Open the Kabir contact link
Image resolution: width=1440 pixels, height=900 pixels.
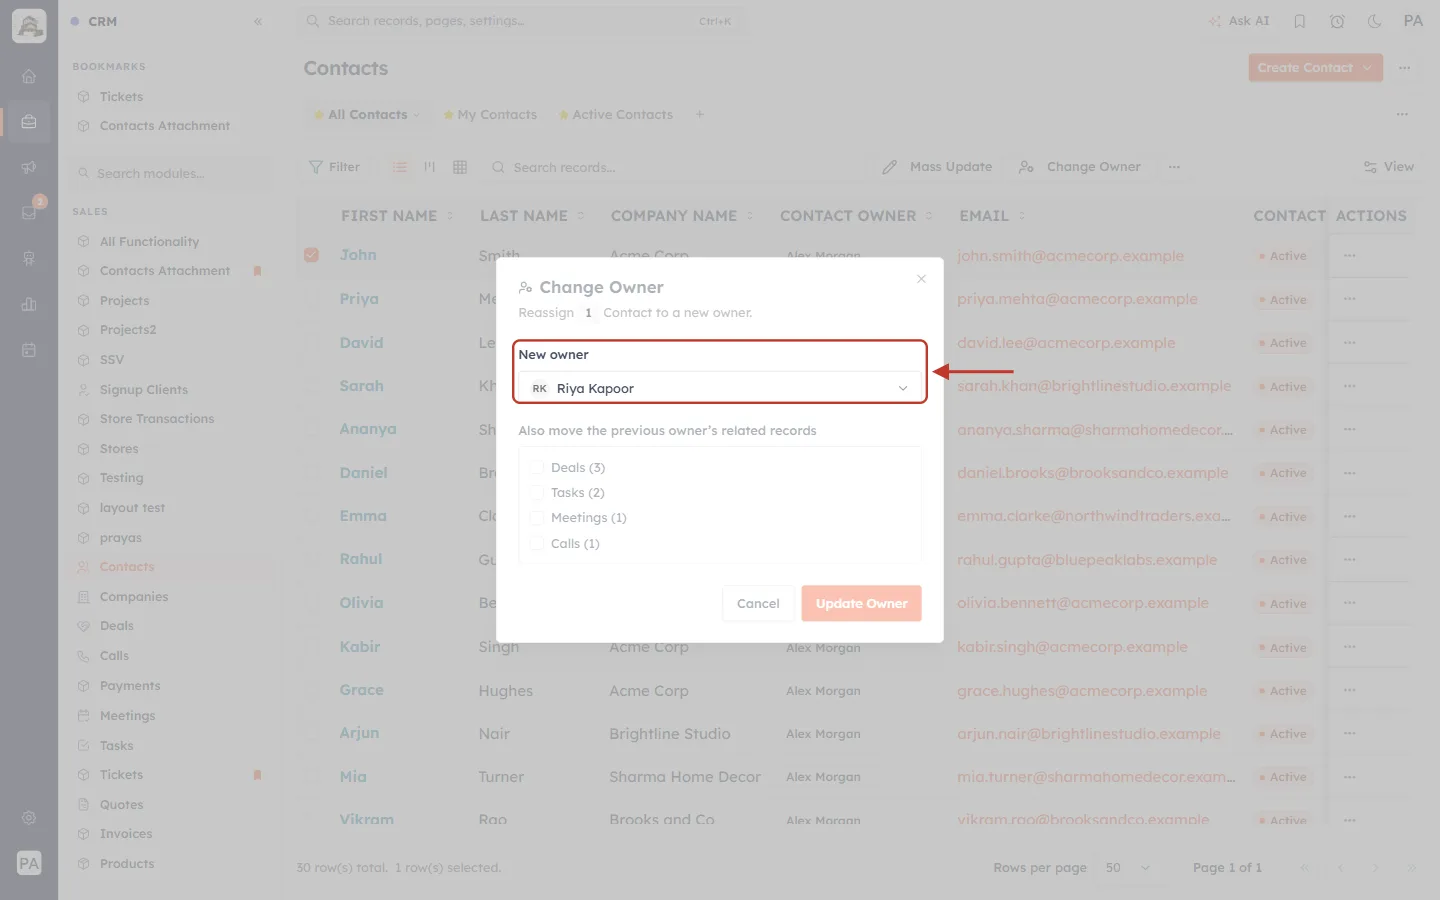[360, 647]
